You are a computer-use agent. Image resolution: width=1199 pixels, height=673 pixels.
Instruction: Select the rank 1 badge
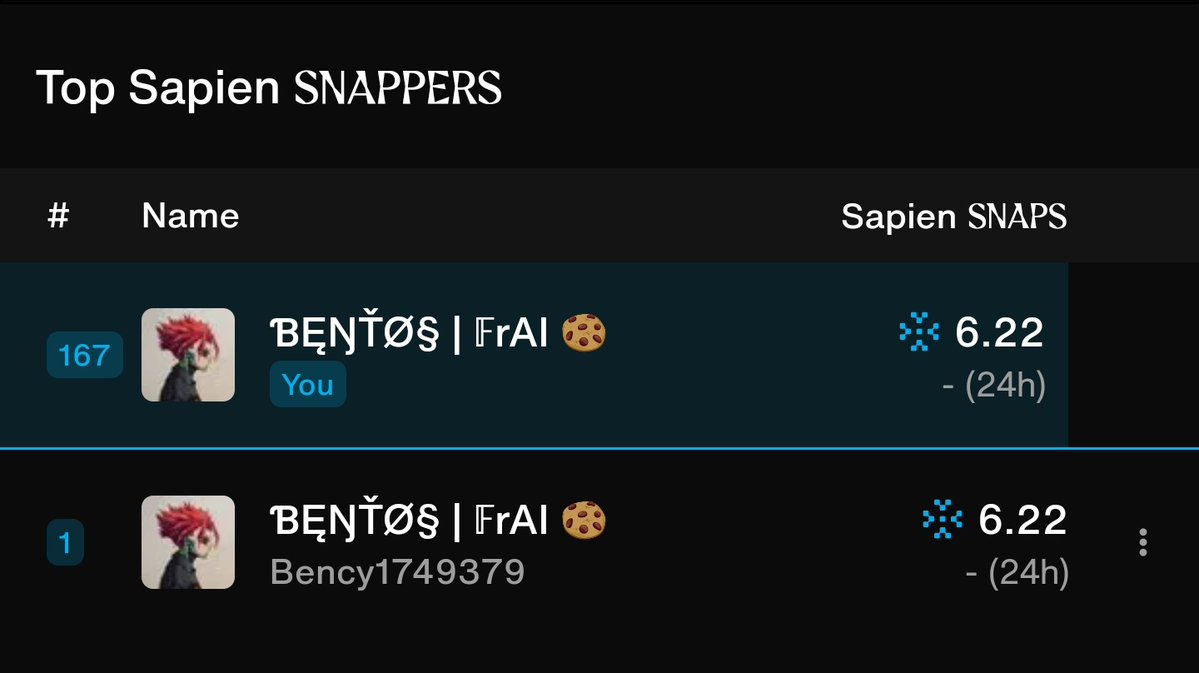point(65,542)
